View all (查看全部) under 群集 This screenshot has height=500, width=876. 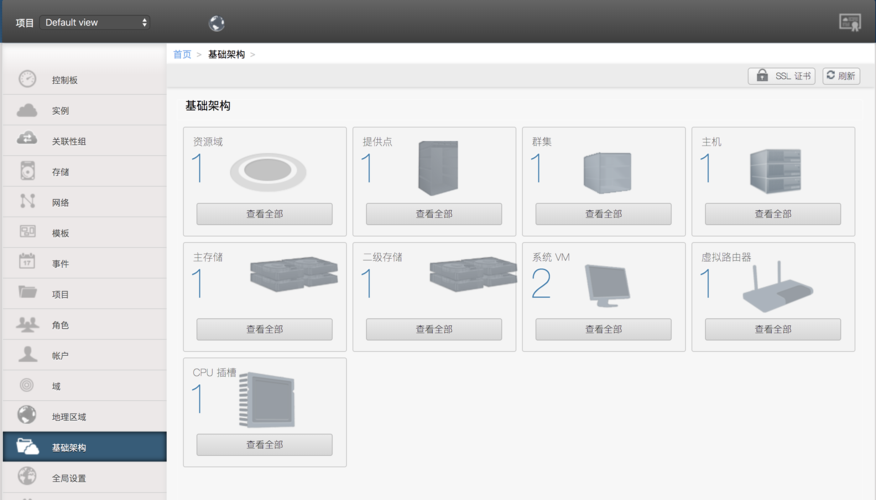(x=603, y=214)
